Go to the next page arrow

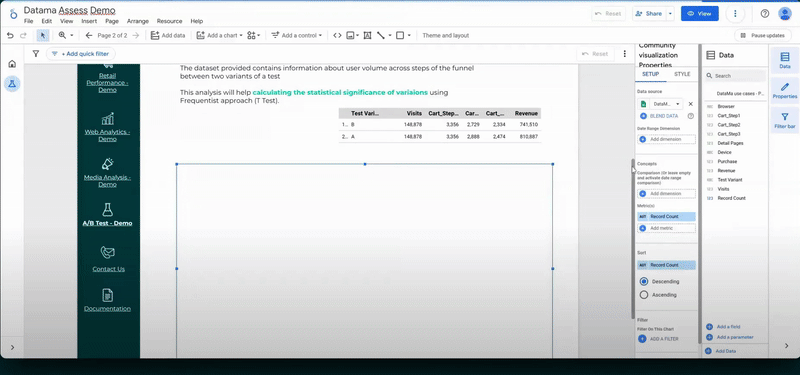click(135, 36)
